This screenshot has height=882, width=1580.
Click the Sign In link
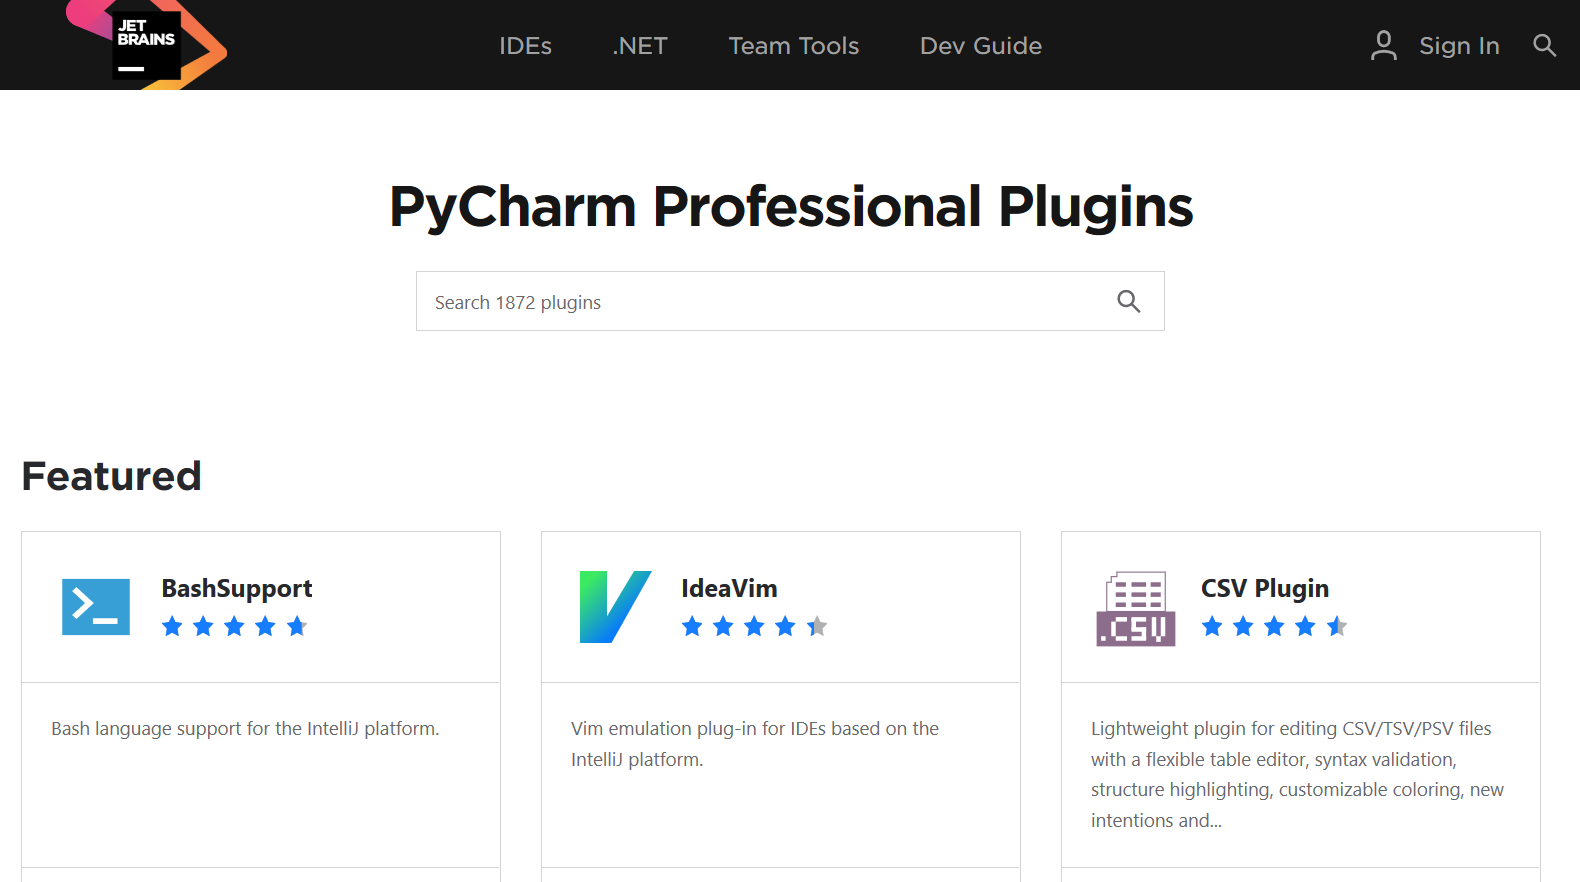[1459, 46]
